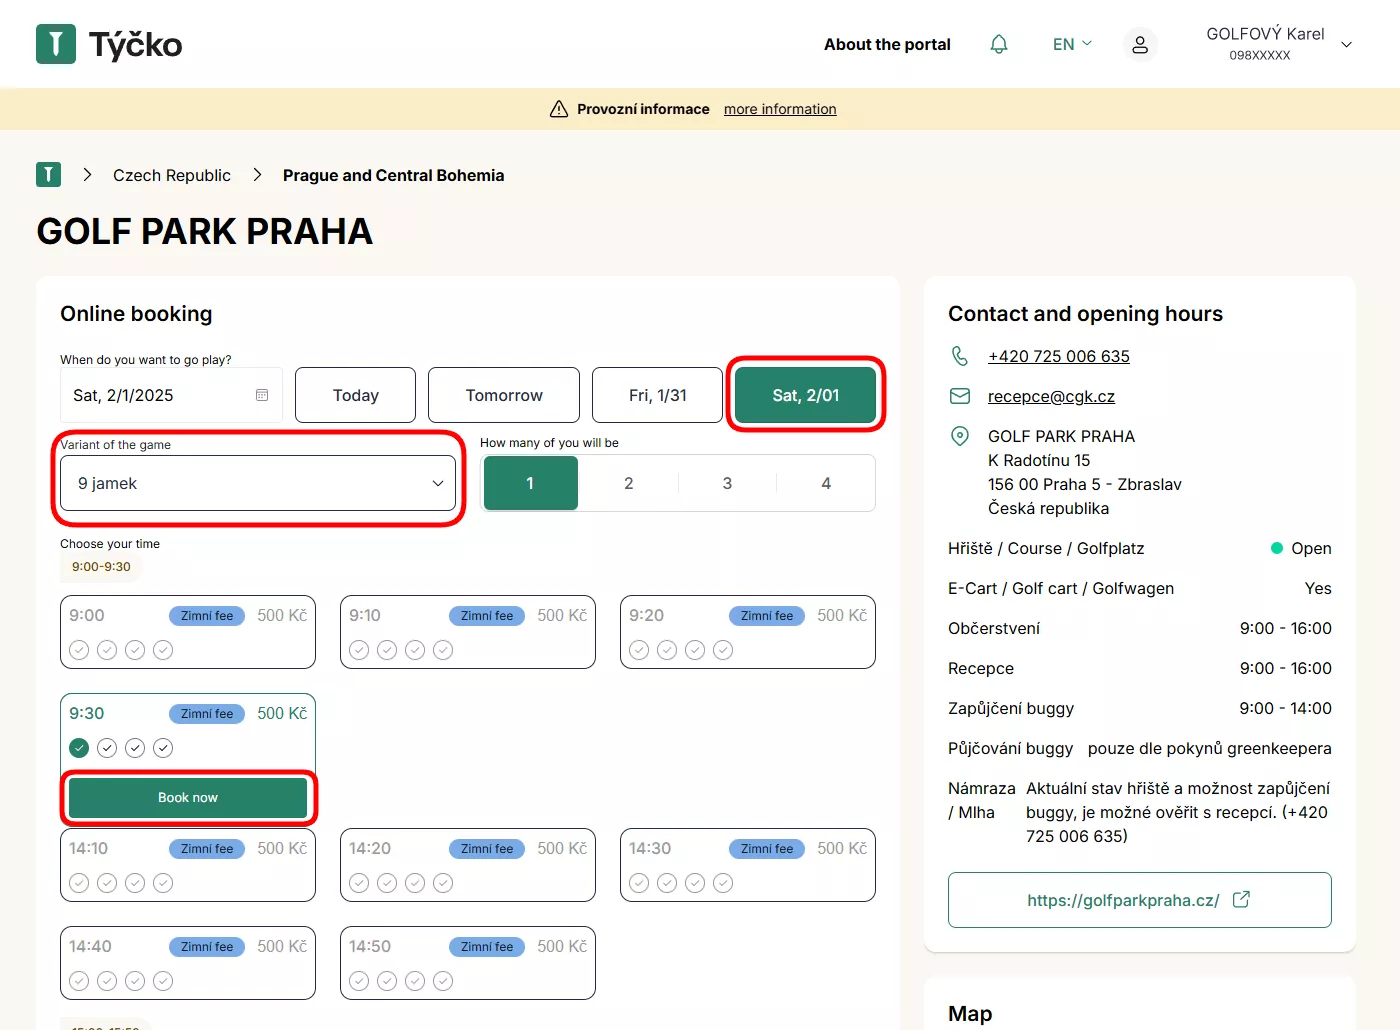Click the Zimní fee badge on 14:50 slot
Image resolution: width=1400 pixels, height=1030 pixels.
click(487, 947)
